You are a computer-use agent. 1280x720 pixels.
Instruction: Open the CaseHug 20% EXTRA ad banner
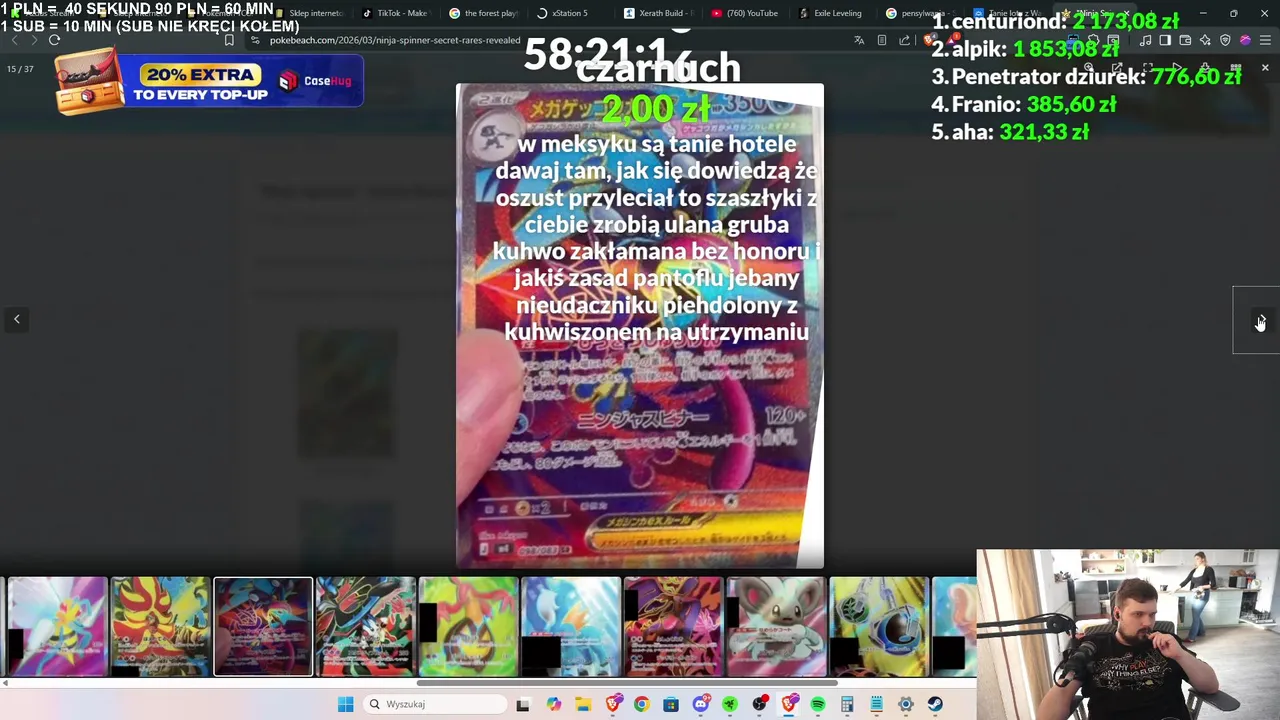click(209, 82)
